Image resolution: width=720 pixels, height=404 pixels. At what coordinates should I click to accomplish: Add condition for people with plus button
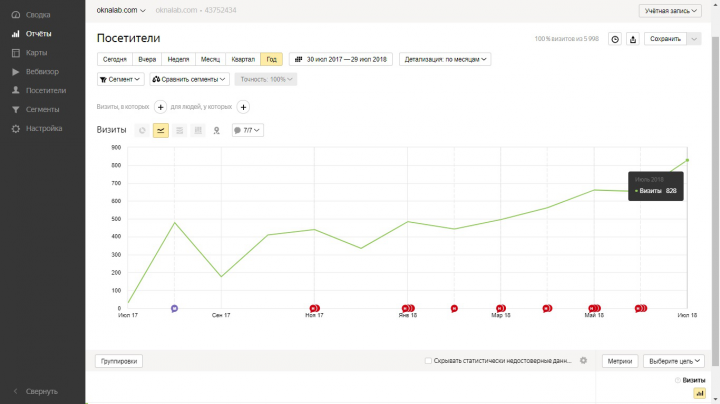pyautogui.click(x=243, y=107)
